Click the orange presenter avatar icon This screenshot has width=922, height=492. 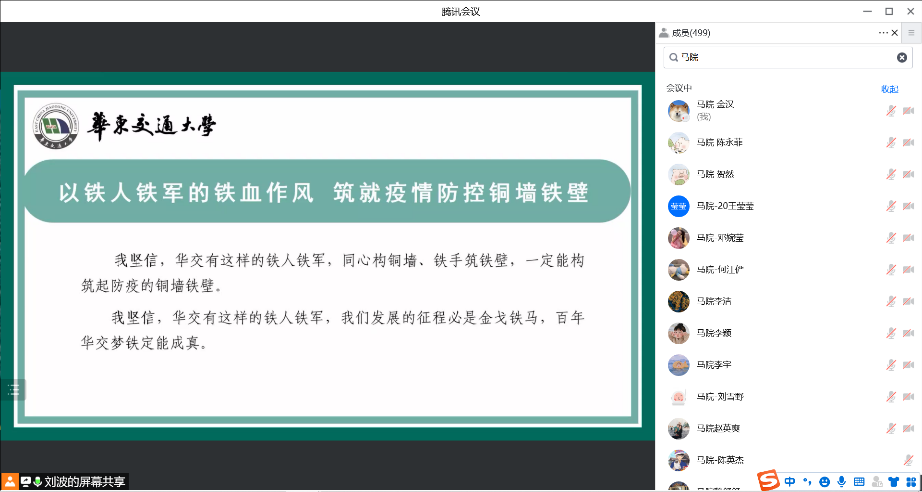(x=9, y=482)
